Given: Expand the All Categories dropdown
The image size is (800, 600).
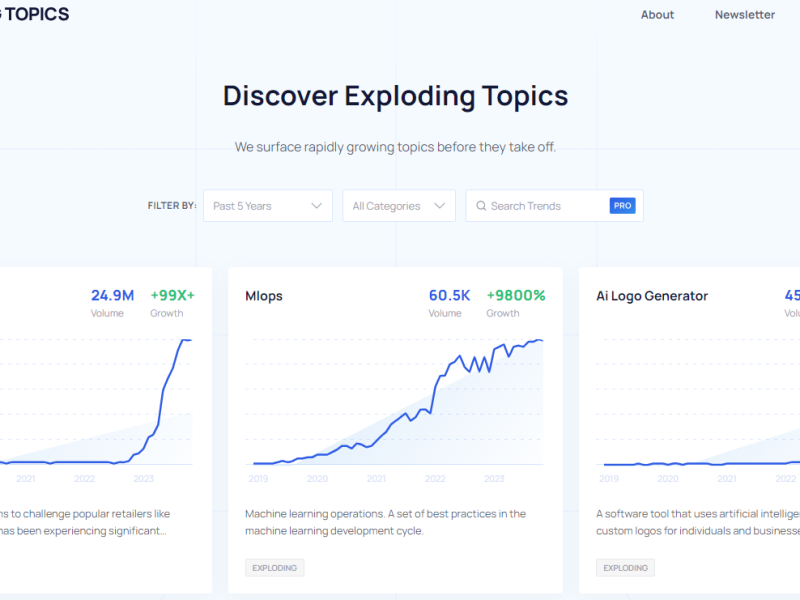Looking at the screenshot, I should 398,206.
